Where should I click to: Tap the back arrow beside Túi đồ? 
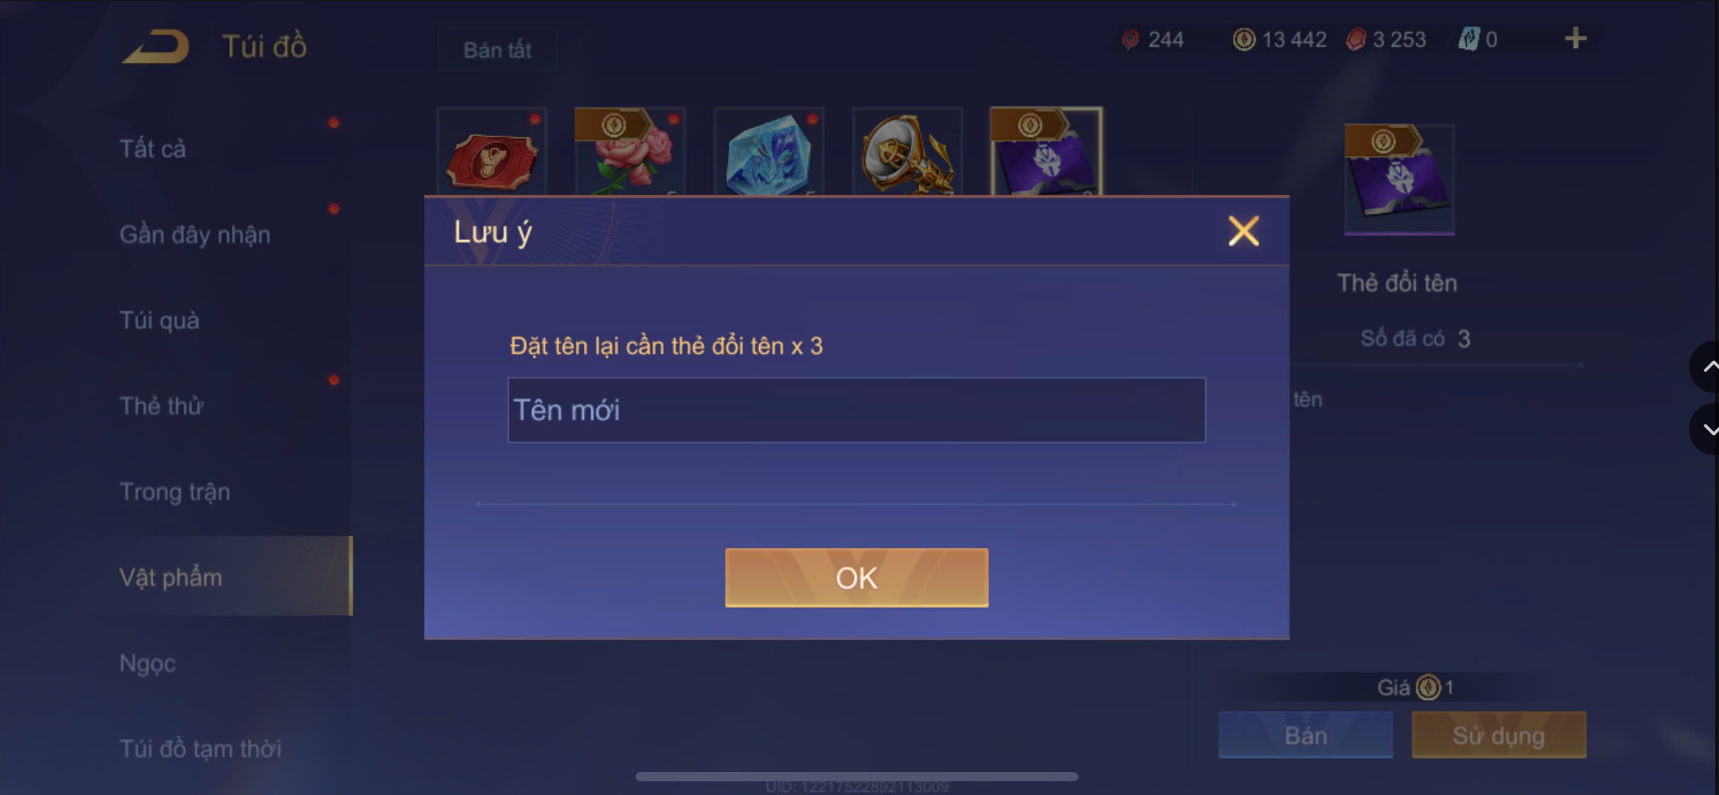156,46
